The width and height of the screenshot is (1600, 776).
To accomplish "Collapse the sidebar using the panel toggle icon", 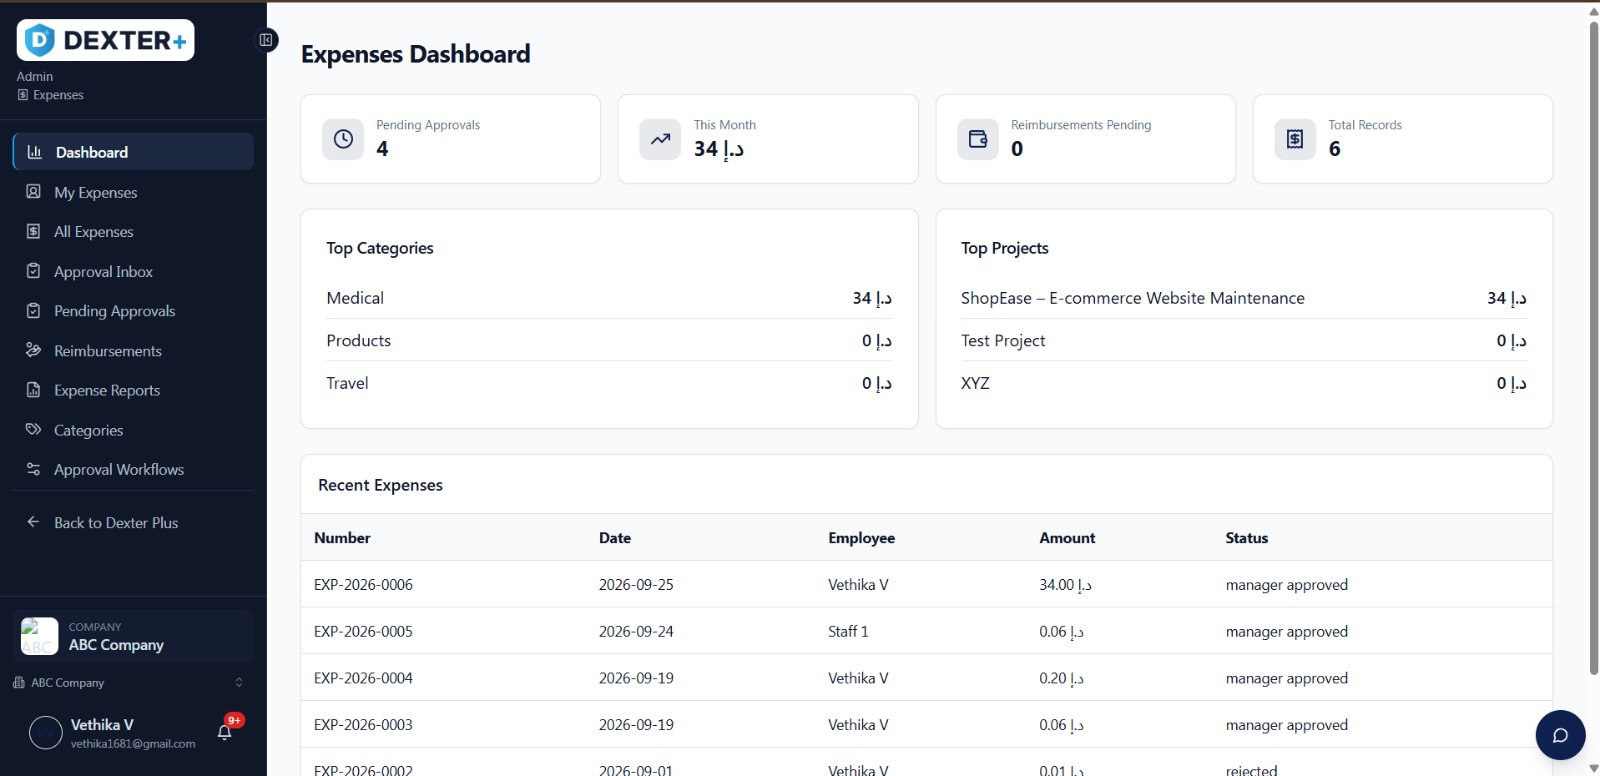I will pyautogui.click(x=266, y=40).
